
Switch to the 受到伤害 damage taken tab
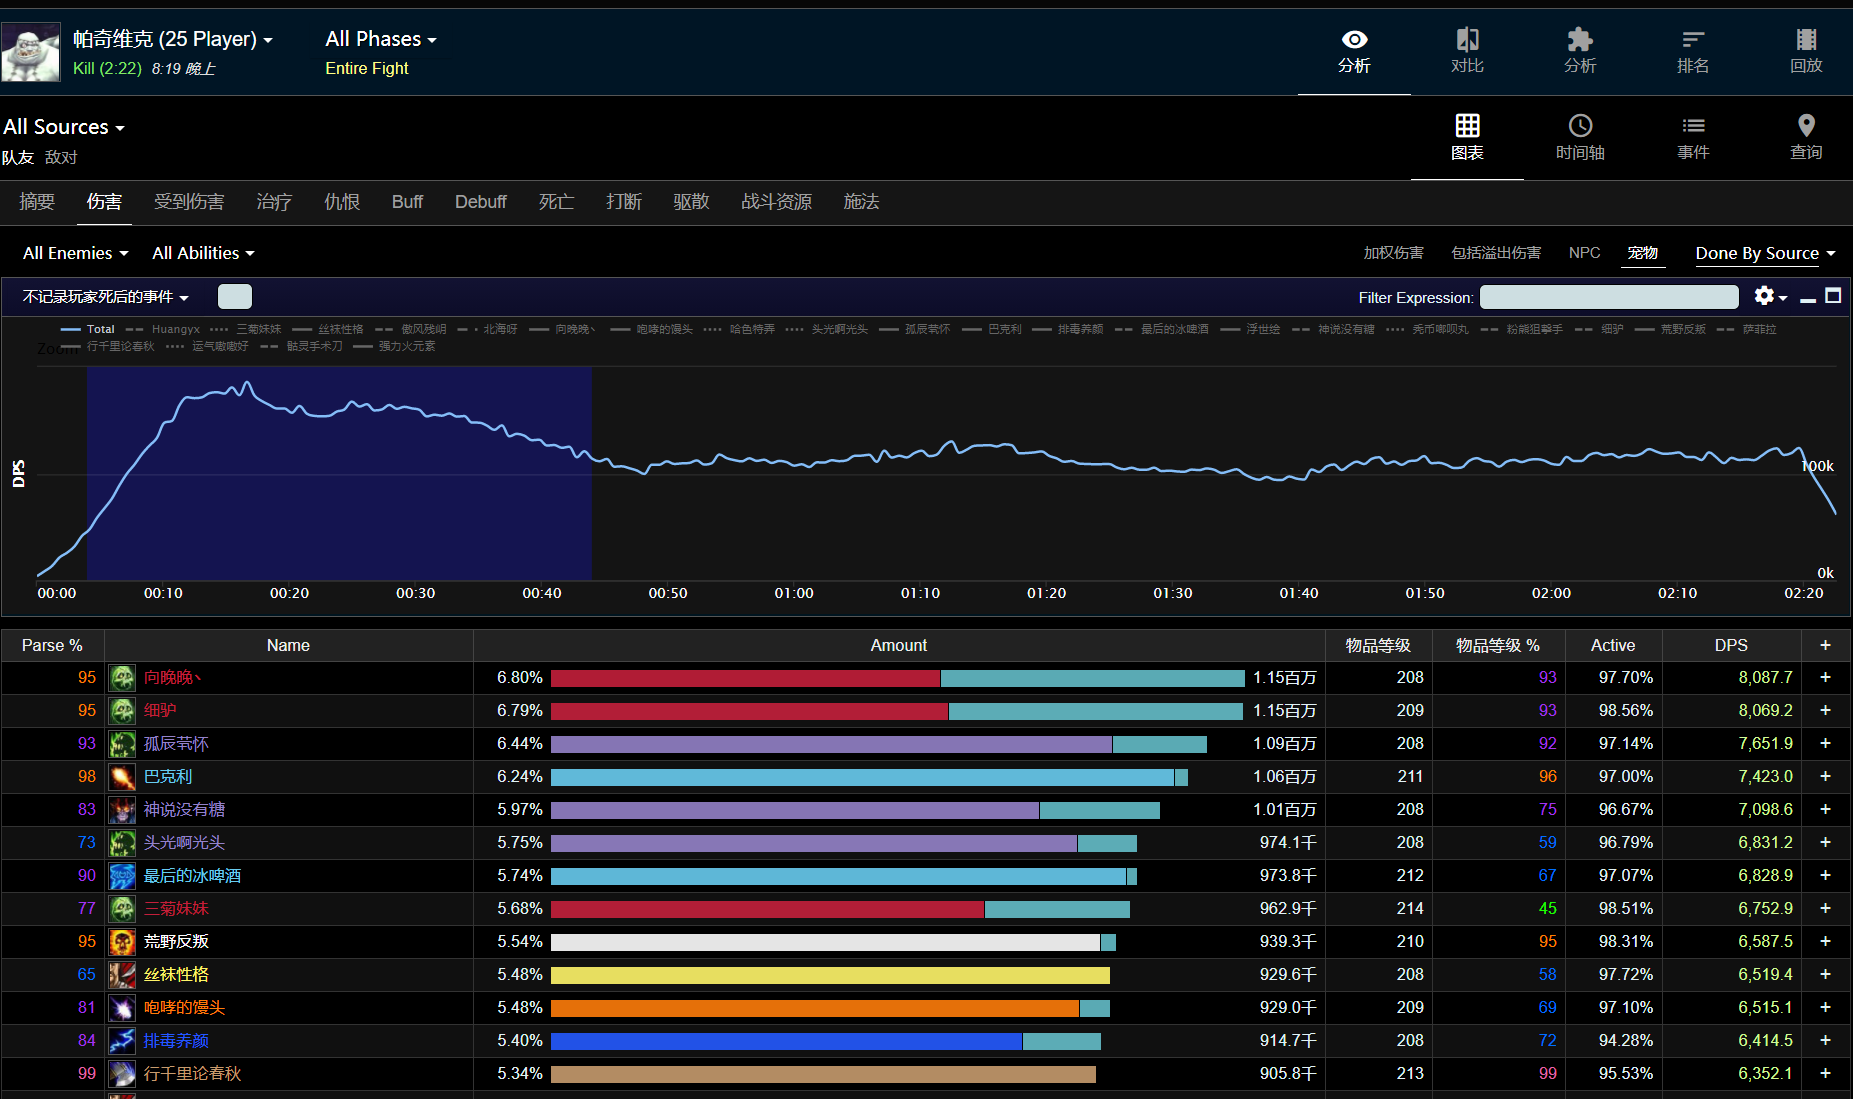click(x=189, y=202)
